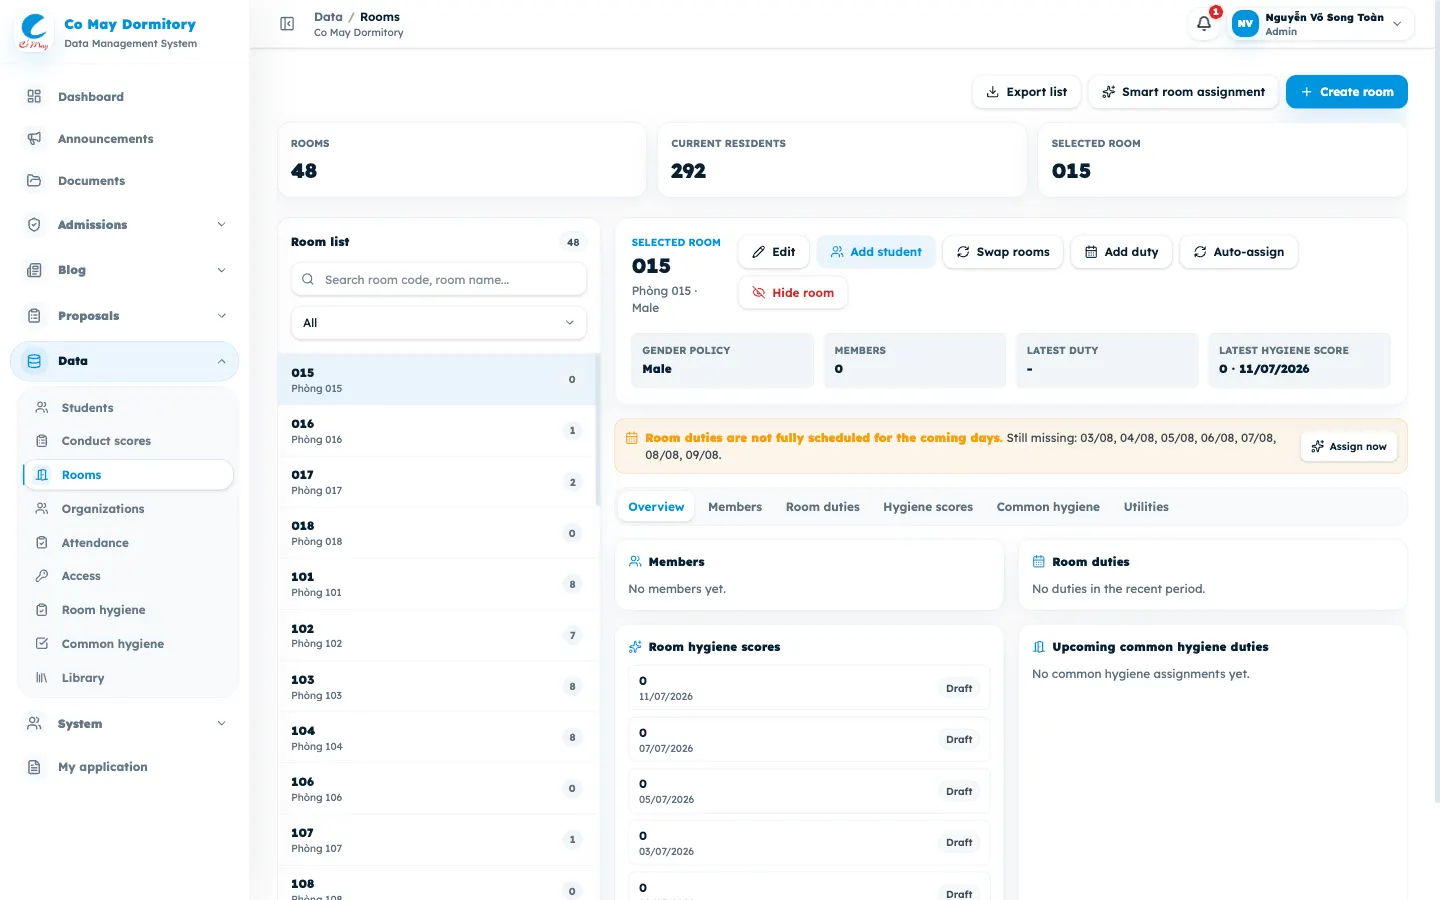Click Smart room assignment button
Screen dimensions: 1440x900
click(1183, 92)
